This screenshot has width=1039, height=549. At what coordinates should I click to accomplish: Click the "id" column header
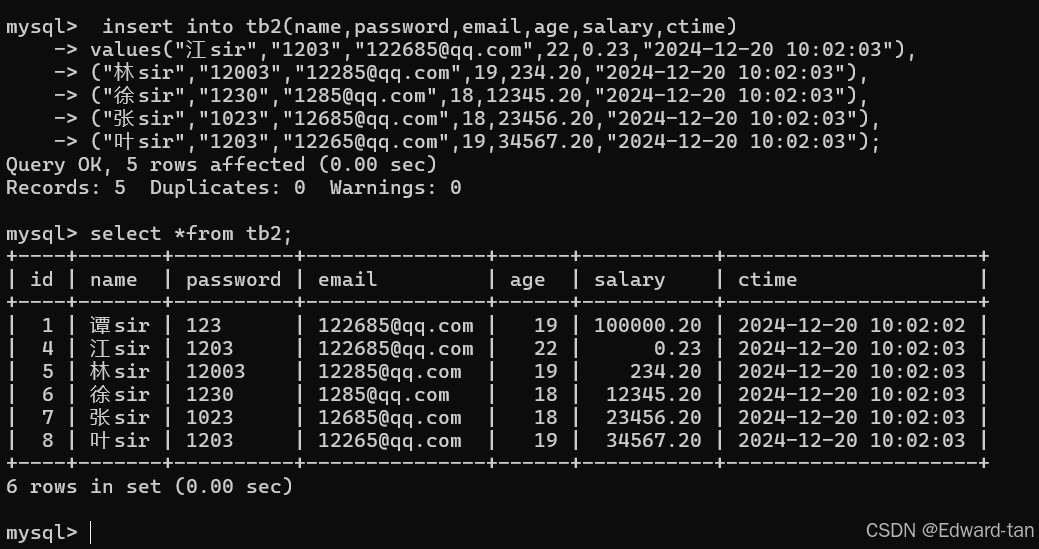[x=42, y=279]
